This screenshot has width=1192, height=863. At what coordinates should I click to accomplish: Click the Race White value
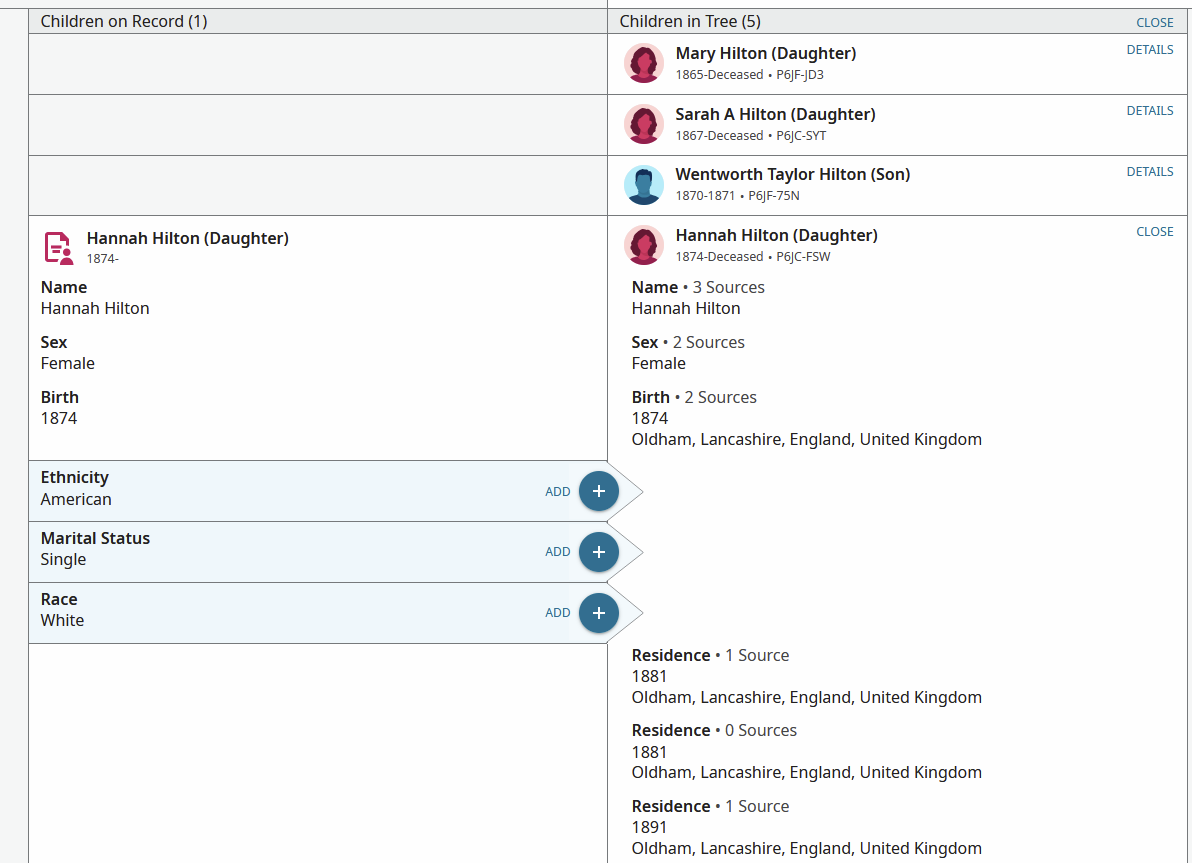(x=62, y=620)
